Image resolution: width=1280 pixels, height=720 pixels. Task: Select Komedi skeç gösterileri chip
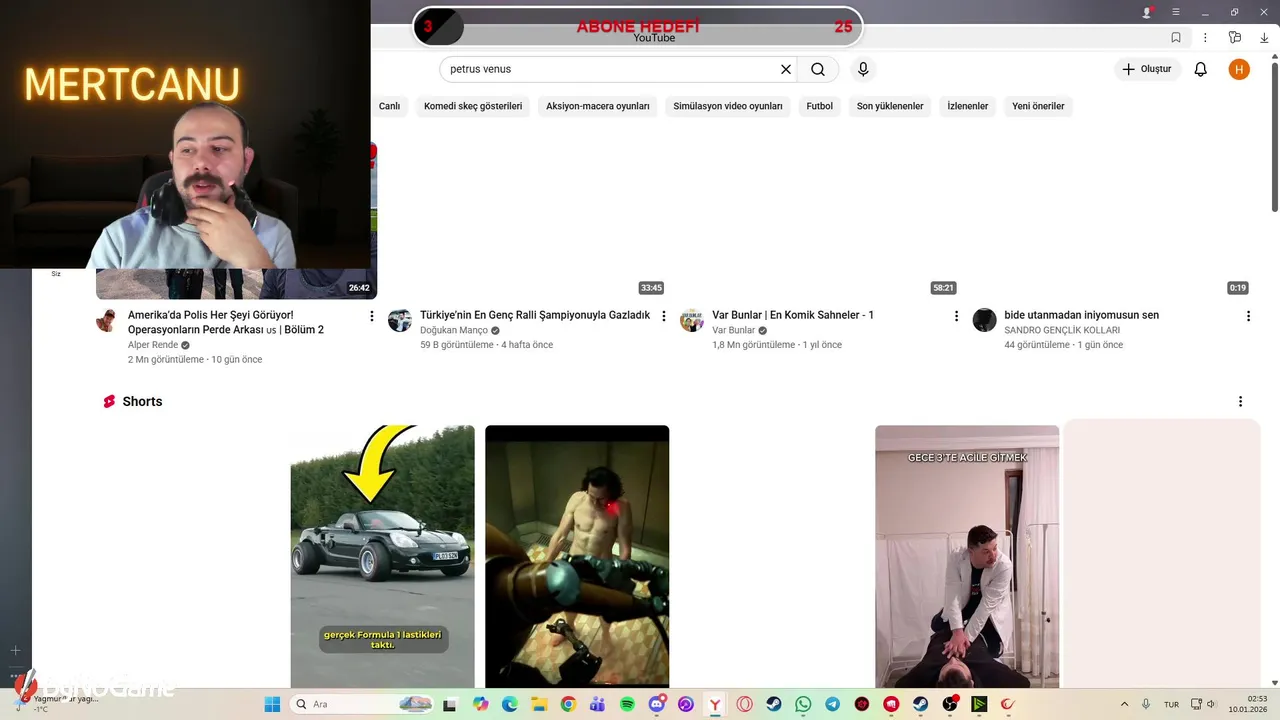coord(473,106)
